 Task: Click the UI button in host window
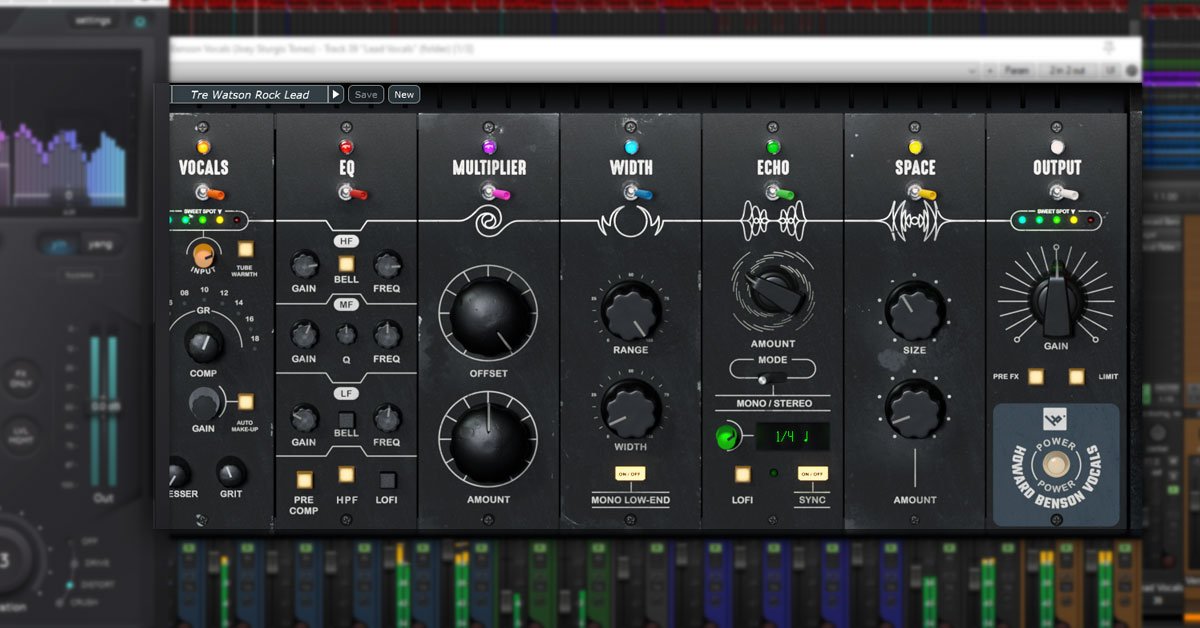(1110, 71)
